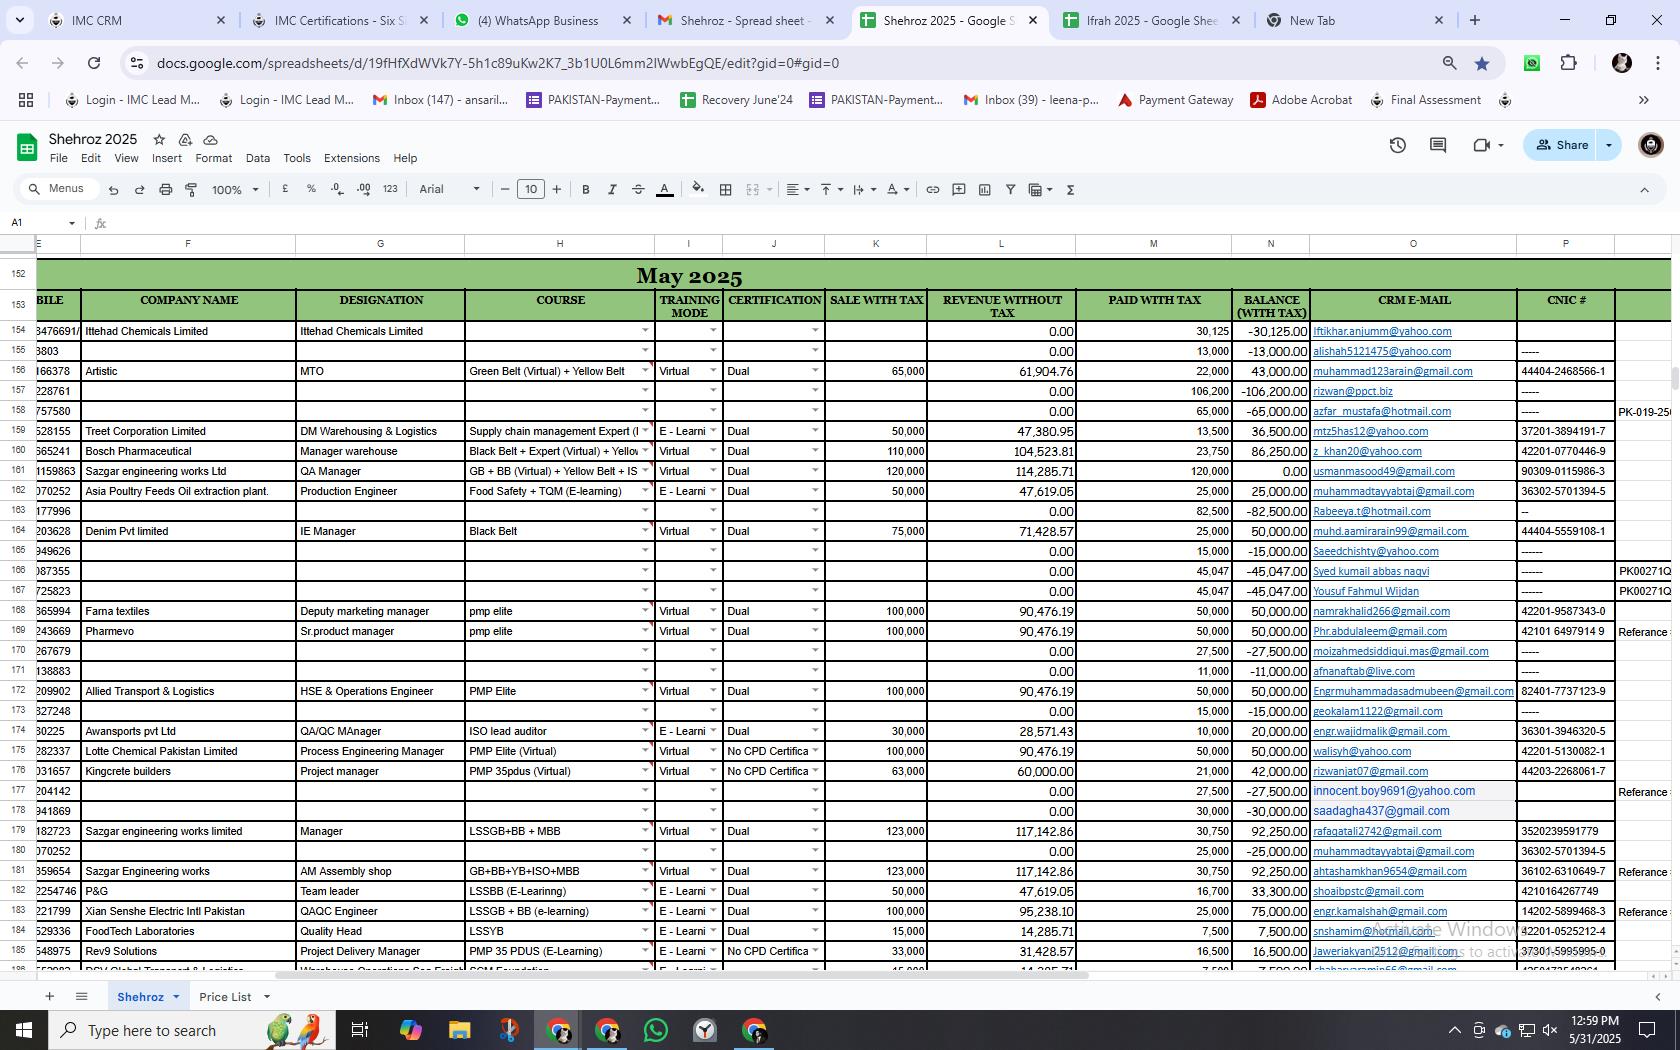Click Increase decimal places icon
The image size is (1680, 1050).
(363, 189)
